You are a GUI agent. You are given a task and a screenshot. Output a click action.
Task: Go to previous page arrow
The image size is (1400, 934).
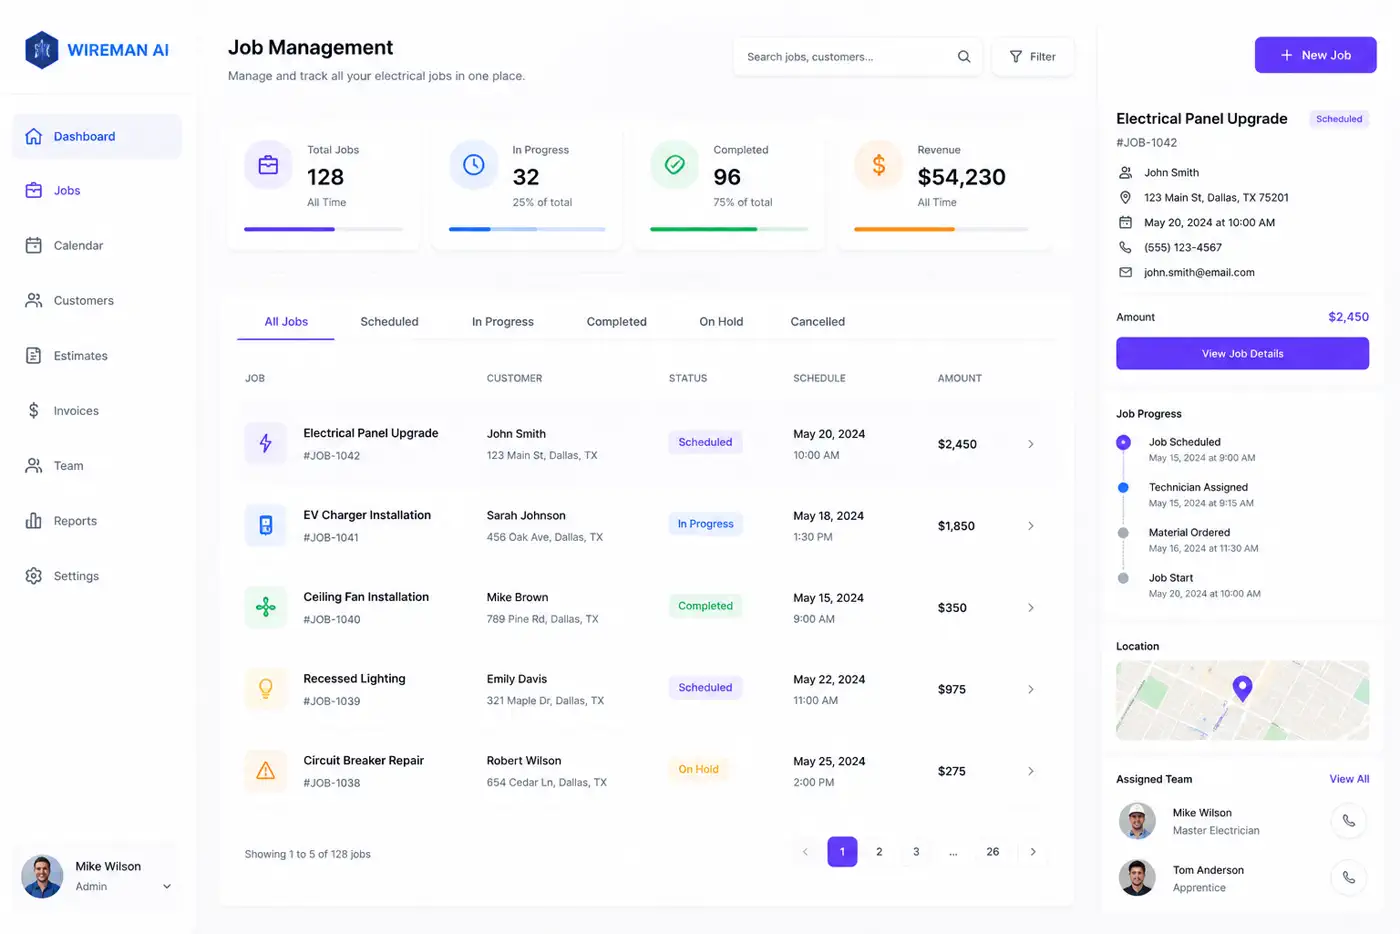point(805,852)
